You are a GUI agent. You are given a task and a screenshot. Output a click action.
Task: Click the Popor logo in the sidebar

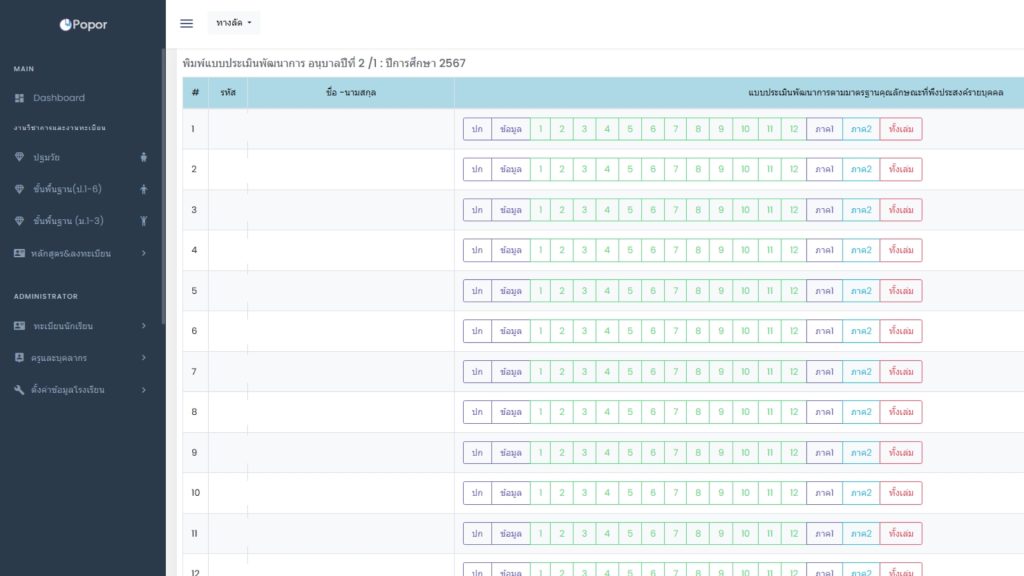click(83, 24)
